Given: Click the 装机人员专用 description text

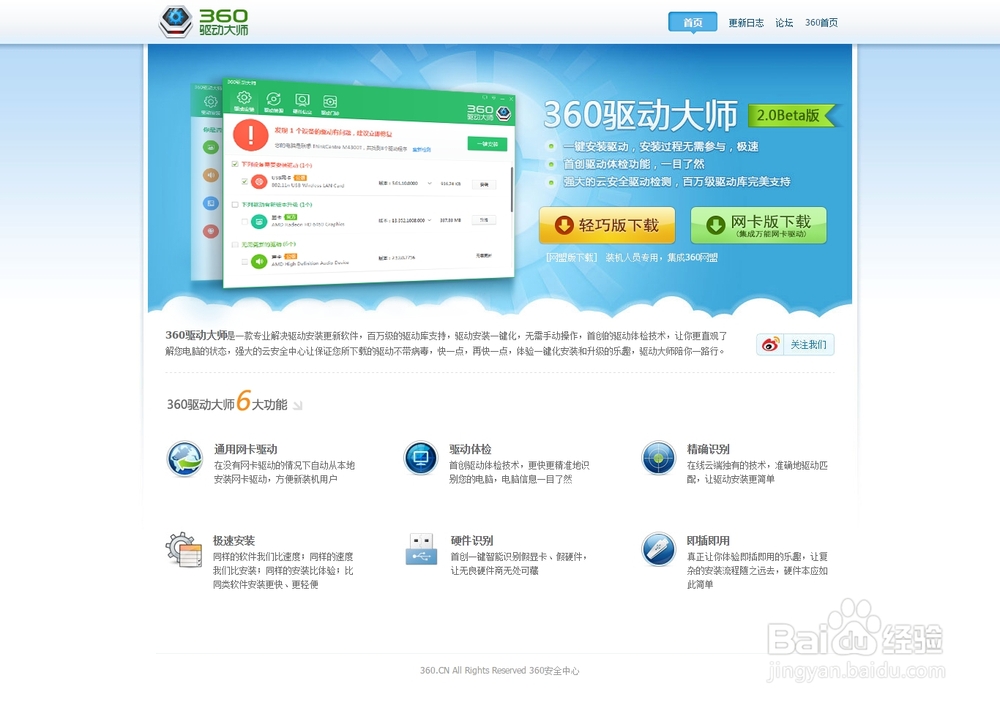Looking at the screenshot, I should pos(661,258).
